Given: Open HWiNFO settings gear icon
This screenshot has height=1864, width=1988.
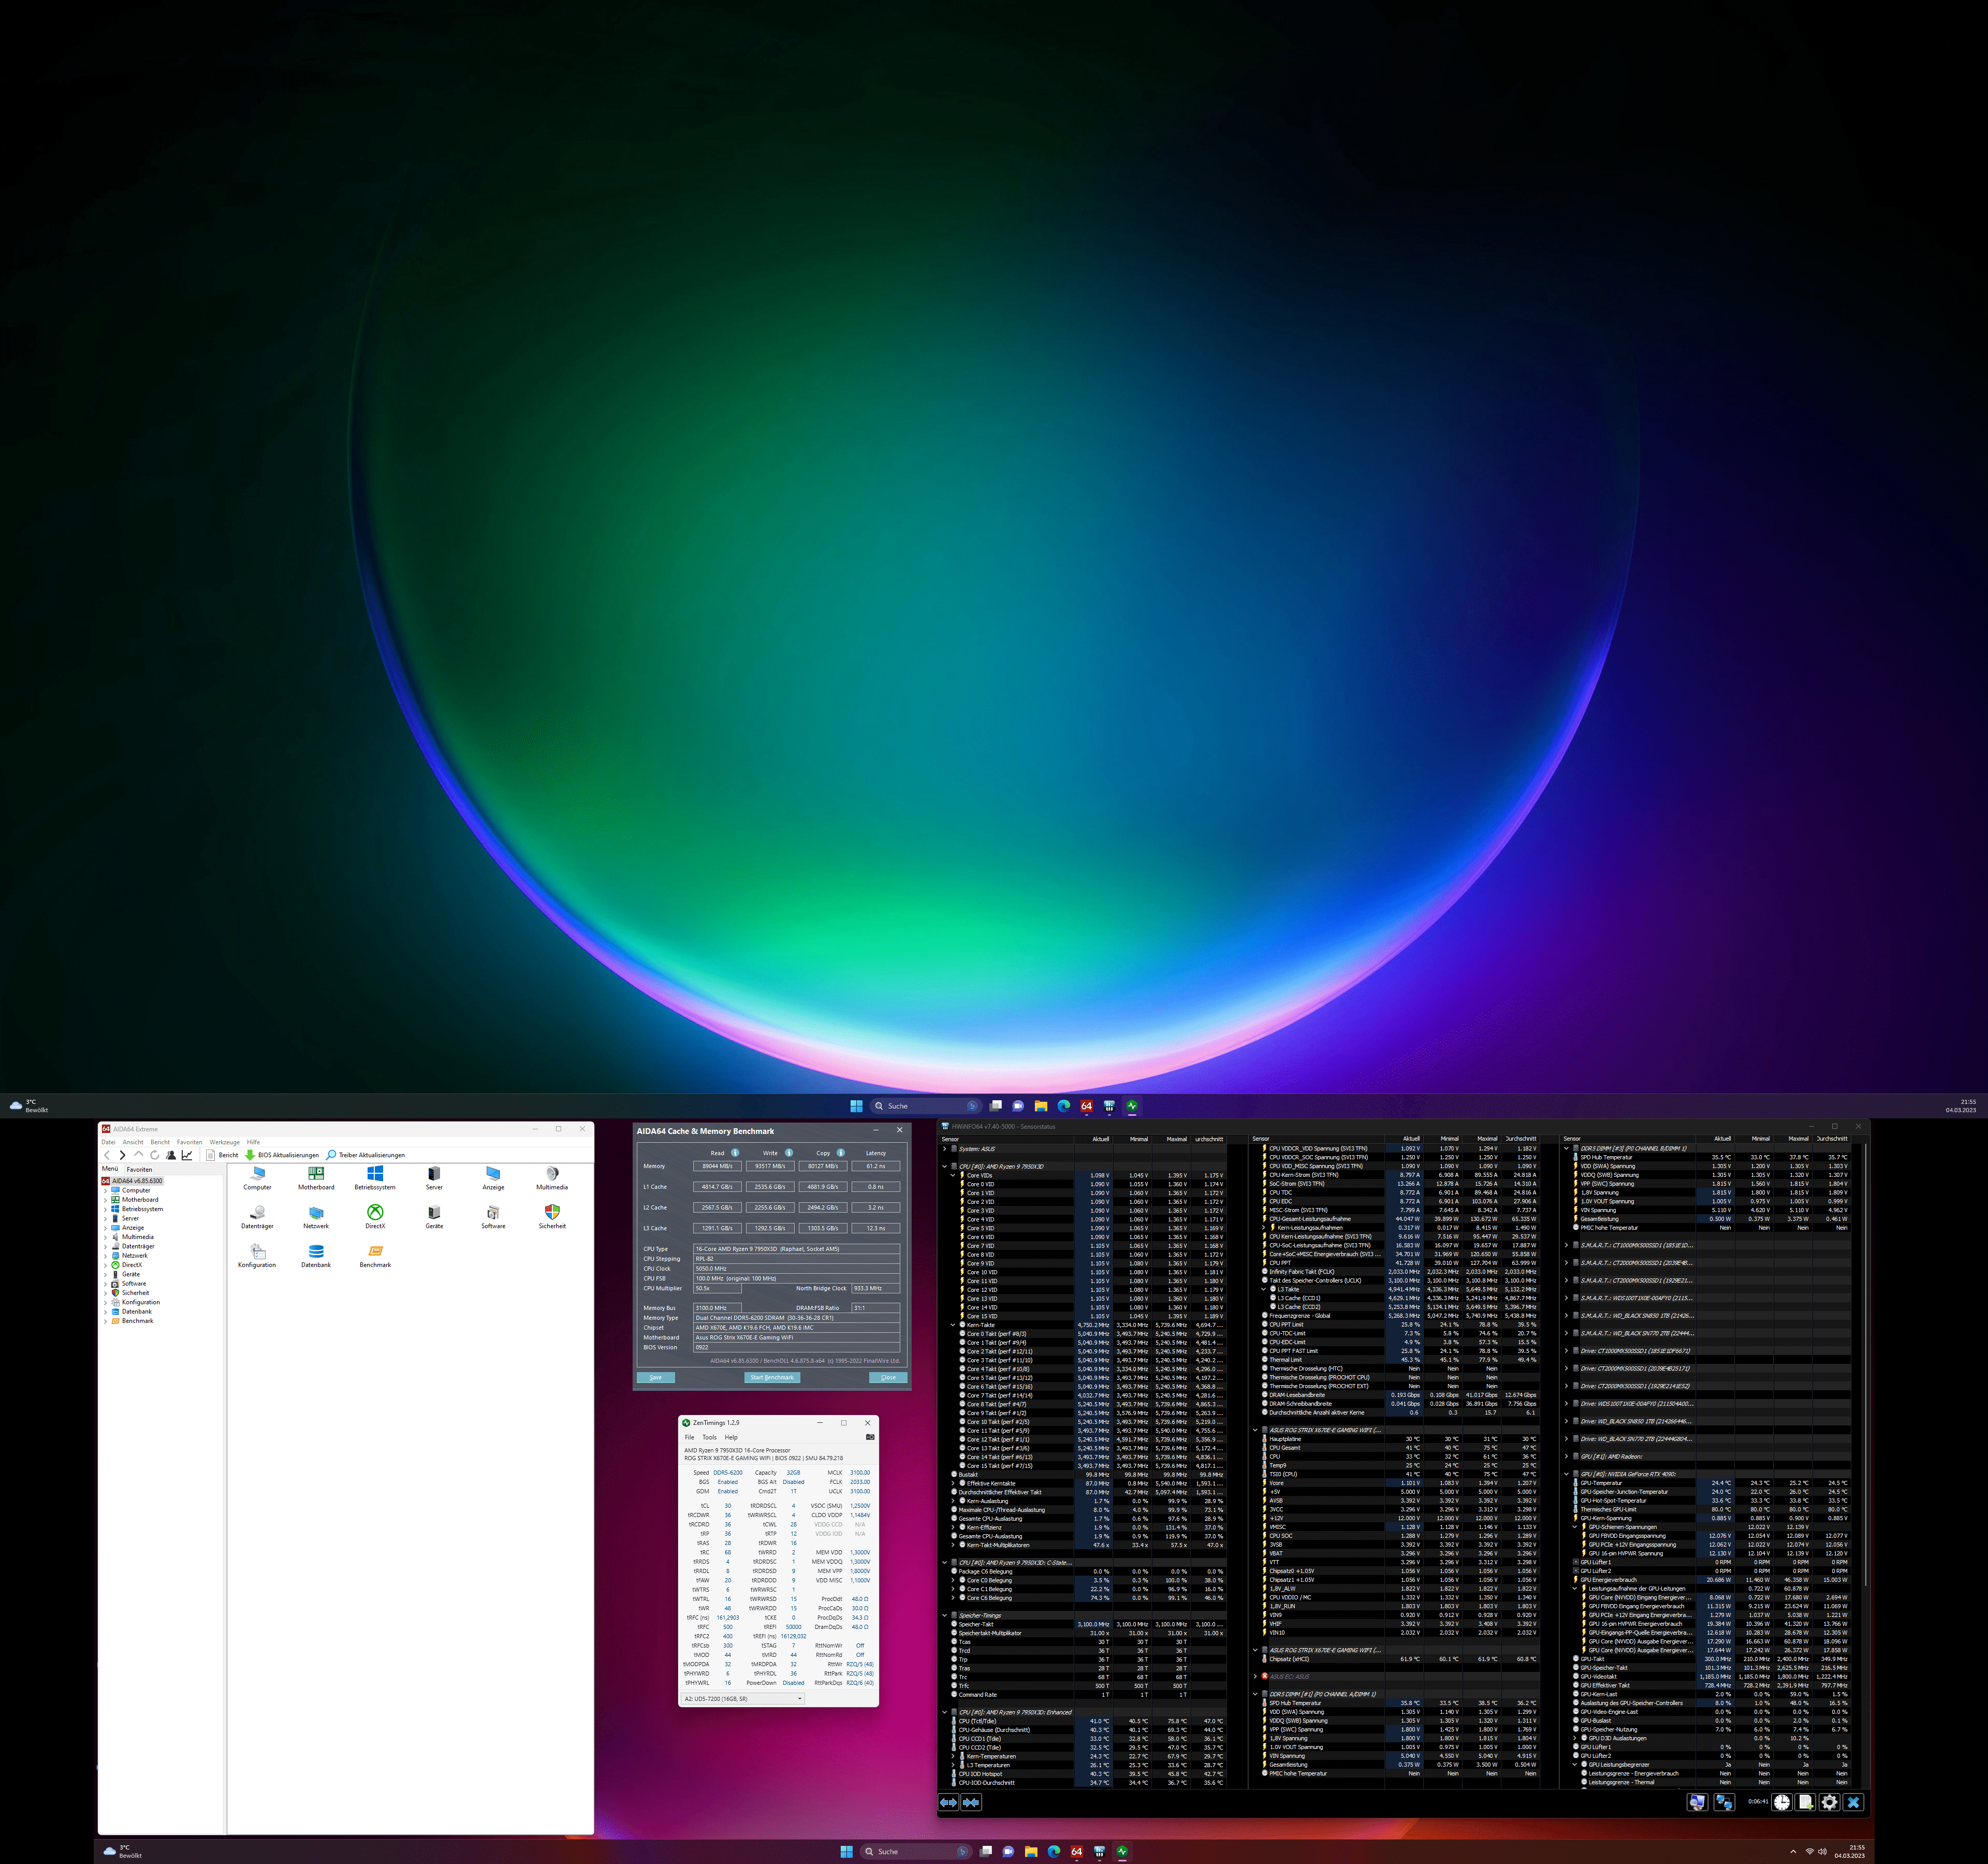Looking at the screenshot, I should pos(1829,1802).
